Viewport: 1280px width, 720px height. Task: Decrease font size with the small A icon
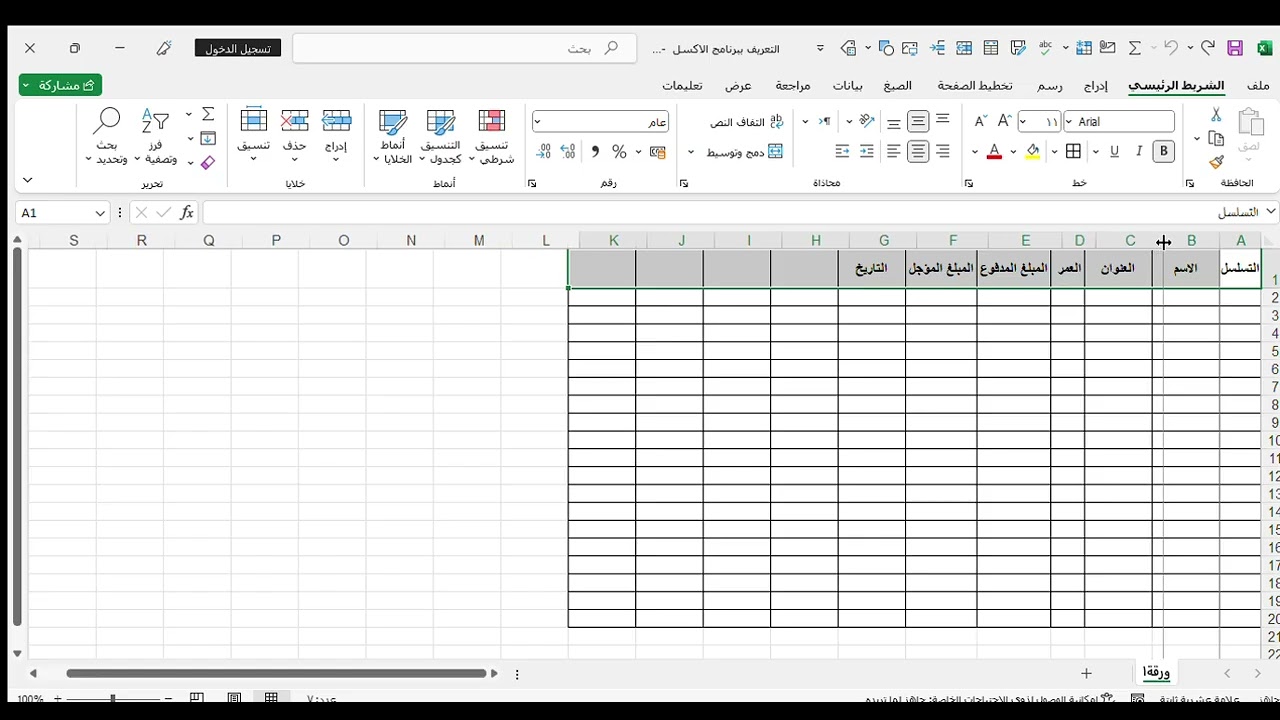[x=980, y=121]
